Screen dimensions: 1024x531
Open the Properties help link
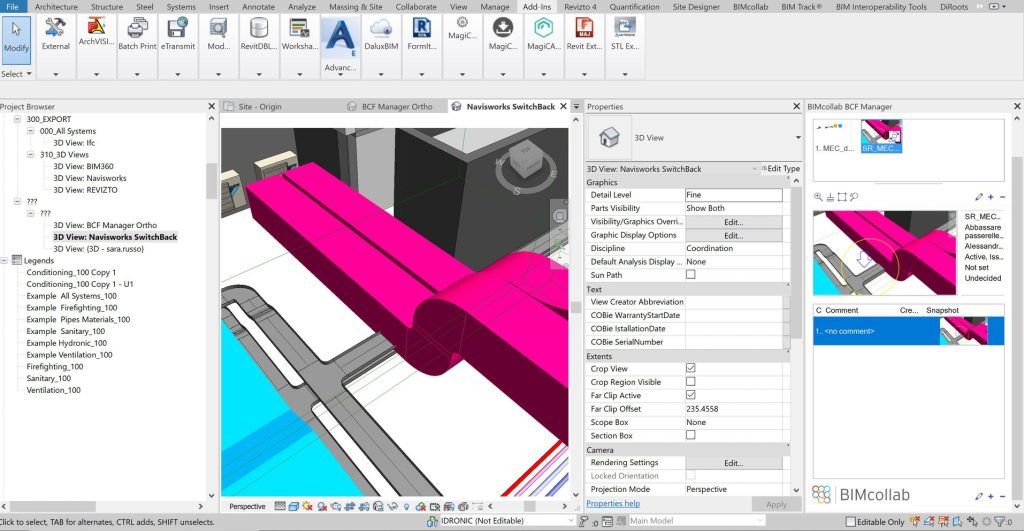pyautogui.click(x=613, y=503)
